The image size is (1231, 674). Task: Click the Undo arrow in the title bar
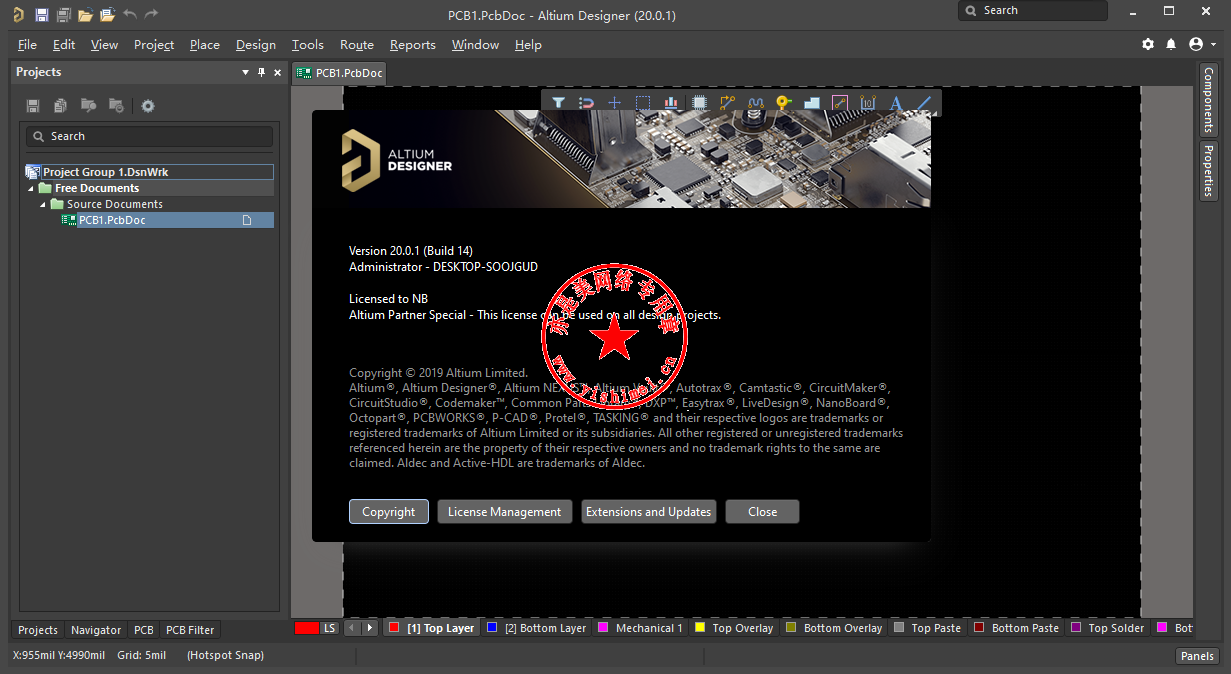coord(130,14)
